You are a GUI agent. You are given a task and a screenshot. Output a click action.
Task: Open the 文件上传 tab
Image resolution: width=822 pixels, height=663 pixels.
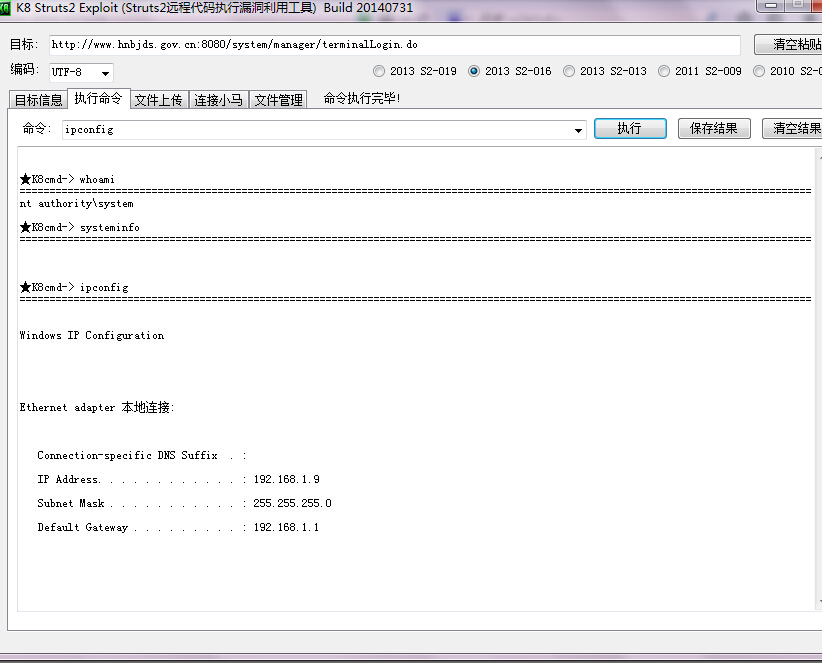[158, 100]
